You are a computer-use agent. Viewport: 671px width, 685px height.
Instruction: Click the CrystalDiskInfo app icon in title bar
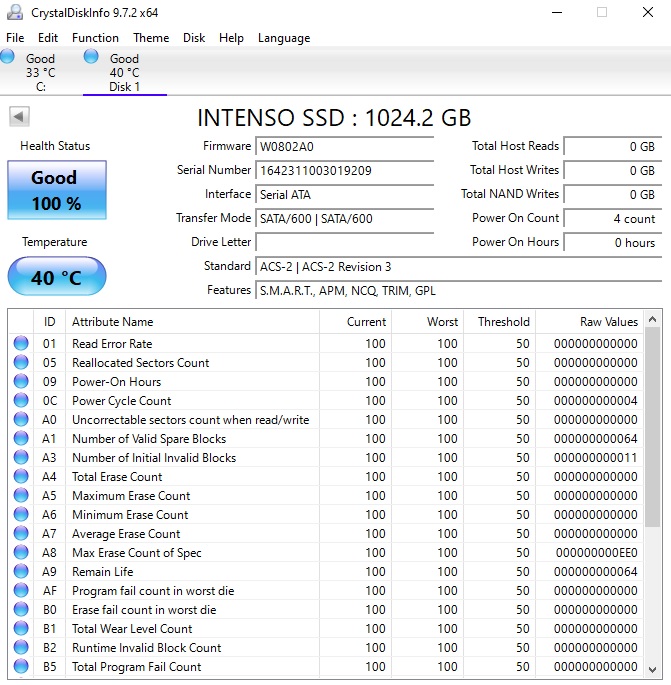(14, 13)
